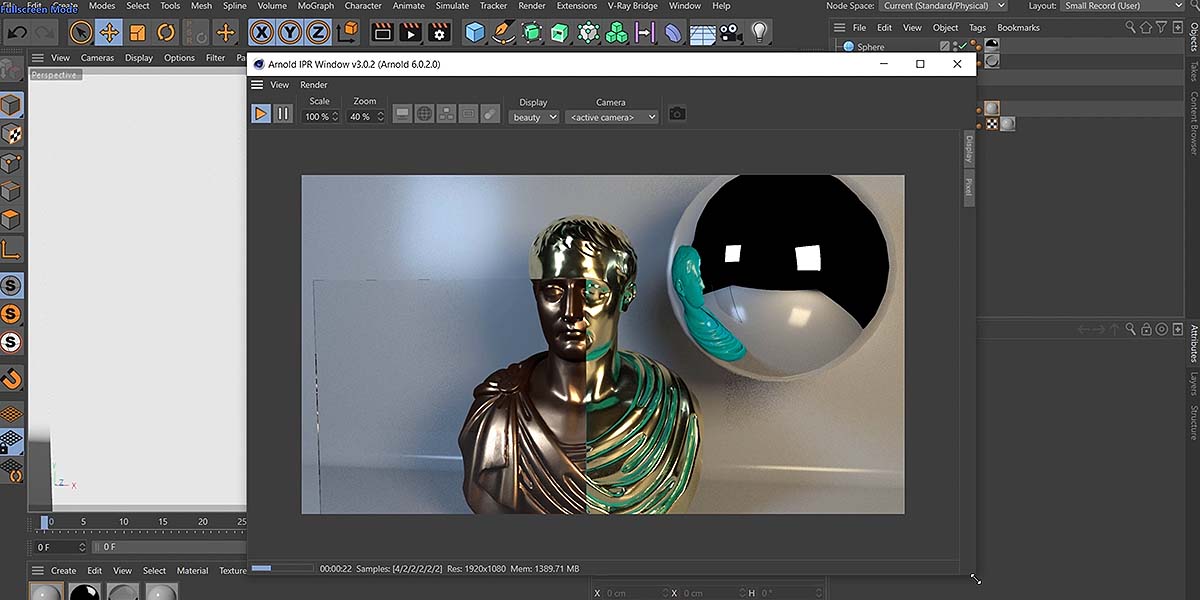This screenshot has width=1200, height=600.
Task: Open the Deformer bend icon
Action: point(673,33)
